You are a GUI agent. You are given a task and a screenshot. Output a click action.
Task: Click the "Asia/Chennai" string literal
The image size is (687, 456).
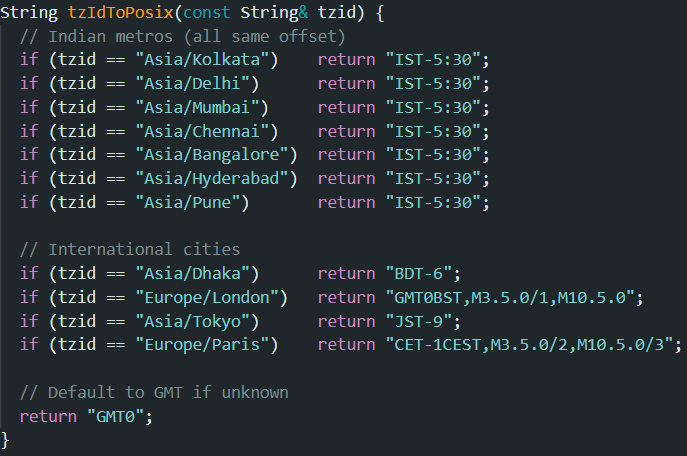207,131
